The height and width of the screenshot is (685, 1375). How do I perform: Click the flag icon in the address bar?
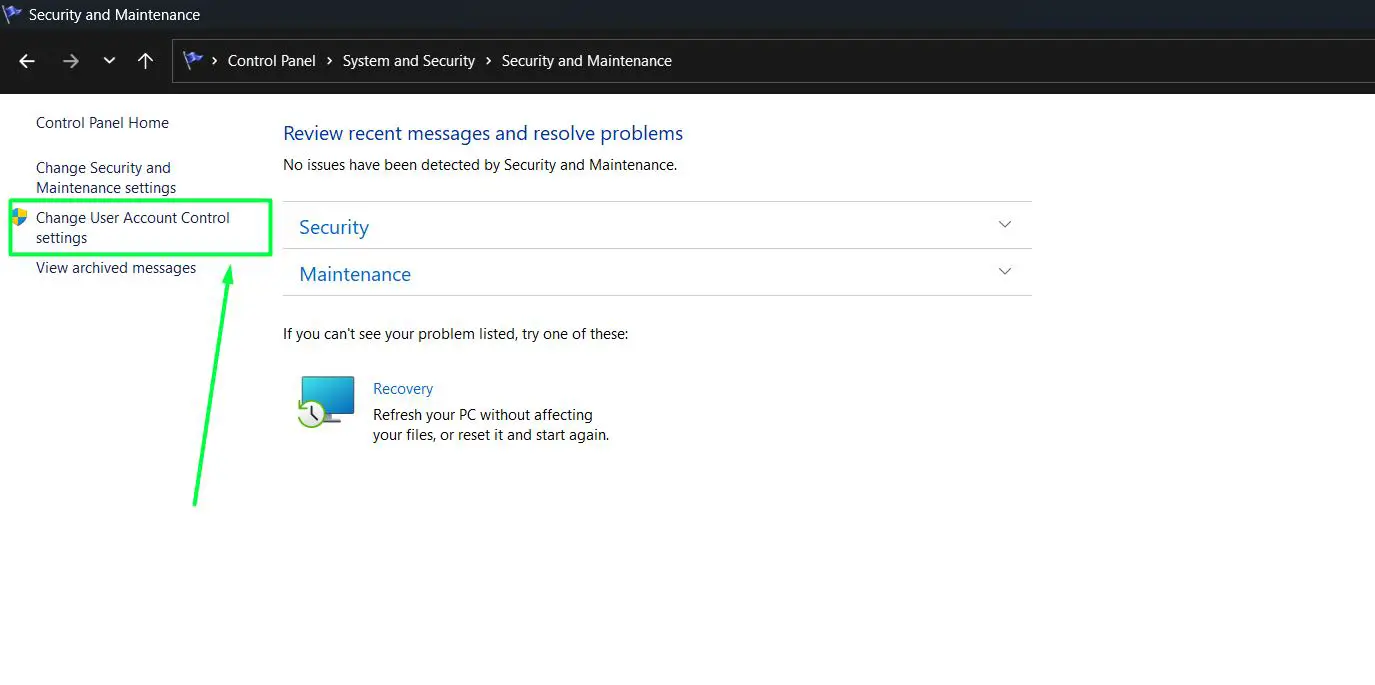point(193,60)
